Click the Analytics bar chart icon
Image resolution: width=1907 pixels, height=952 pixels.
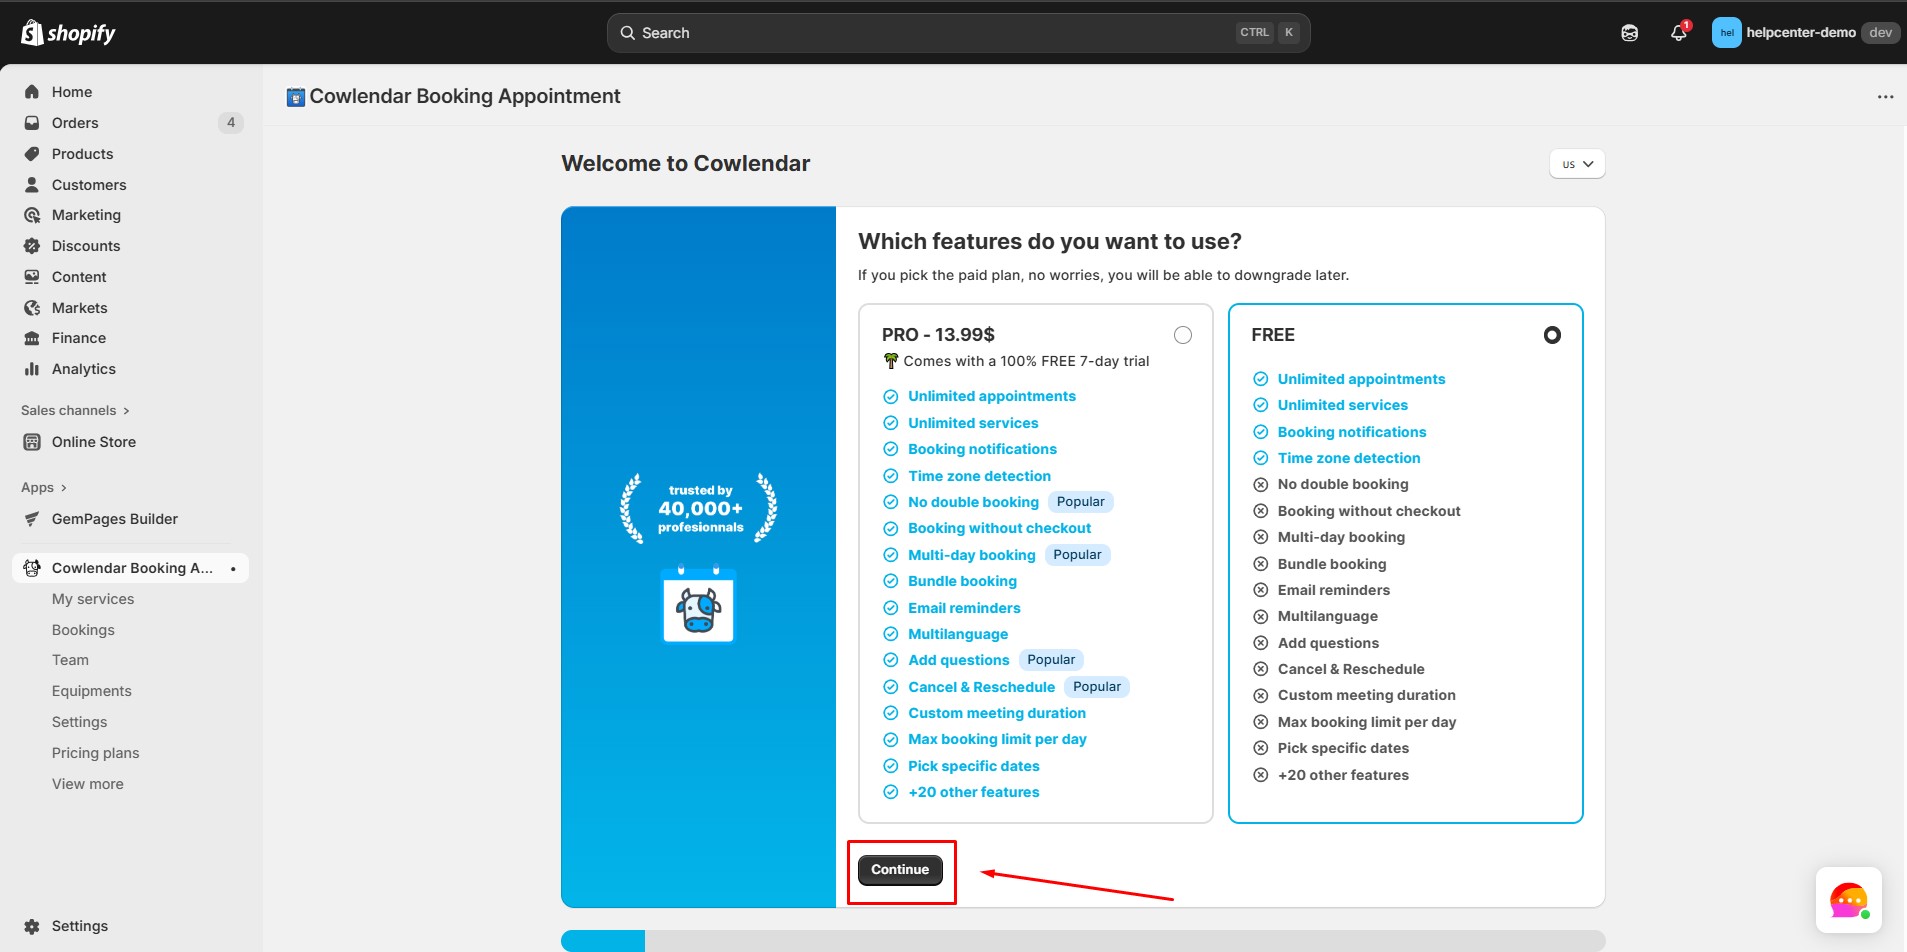(x=32, y=369)
